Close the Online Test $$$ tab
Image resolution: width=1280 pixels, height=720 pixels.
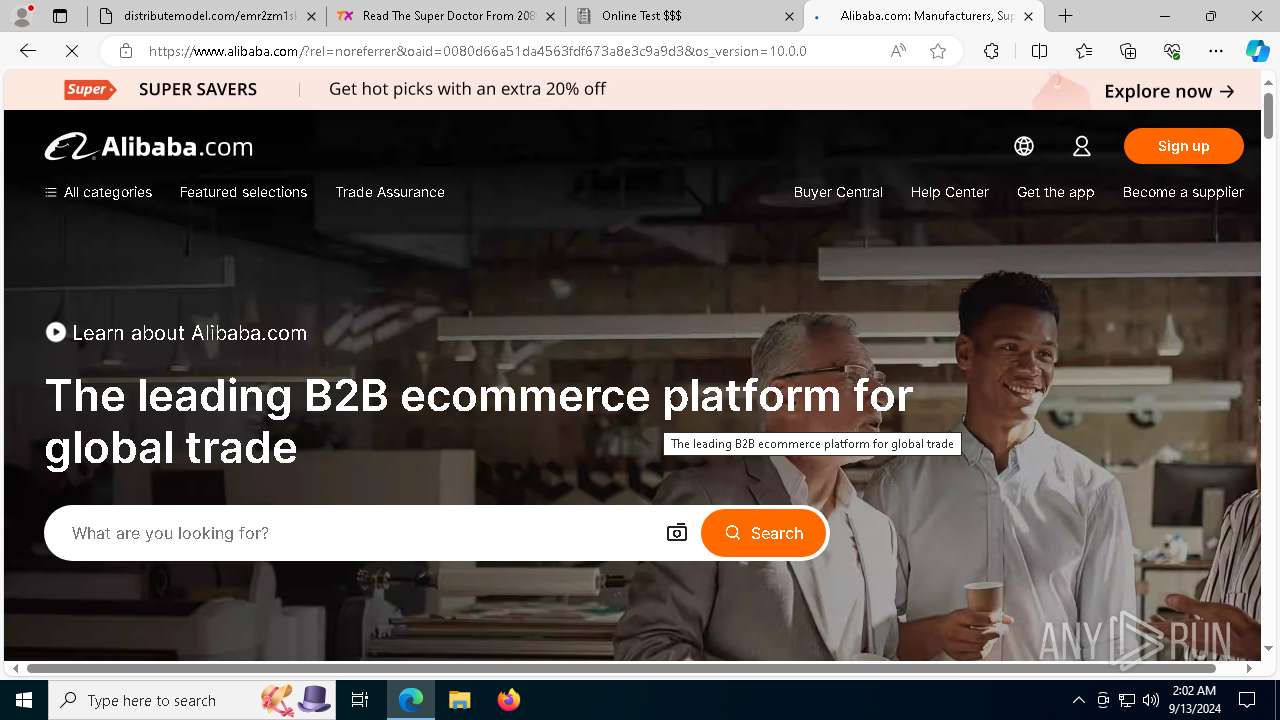pos(789,16)
